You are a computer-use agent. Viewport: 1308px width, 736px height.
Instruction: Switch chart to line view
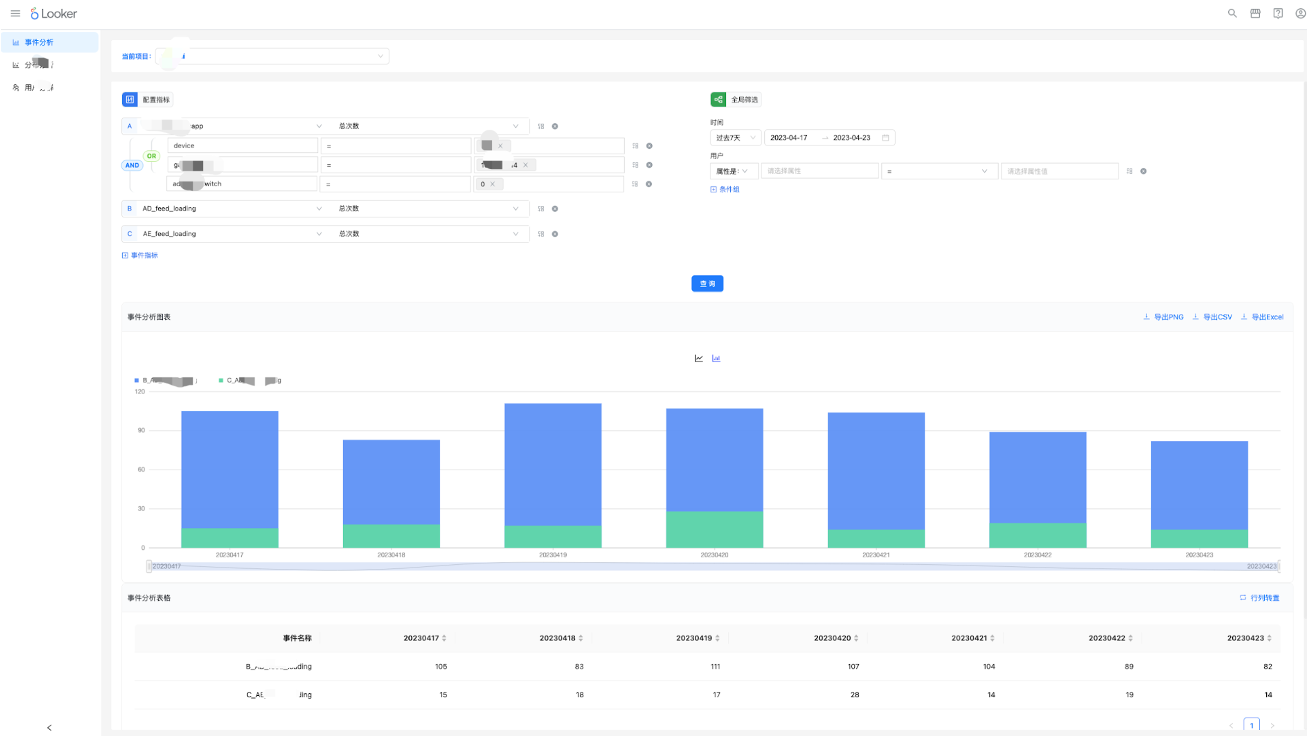tap(699, 358)
